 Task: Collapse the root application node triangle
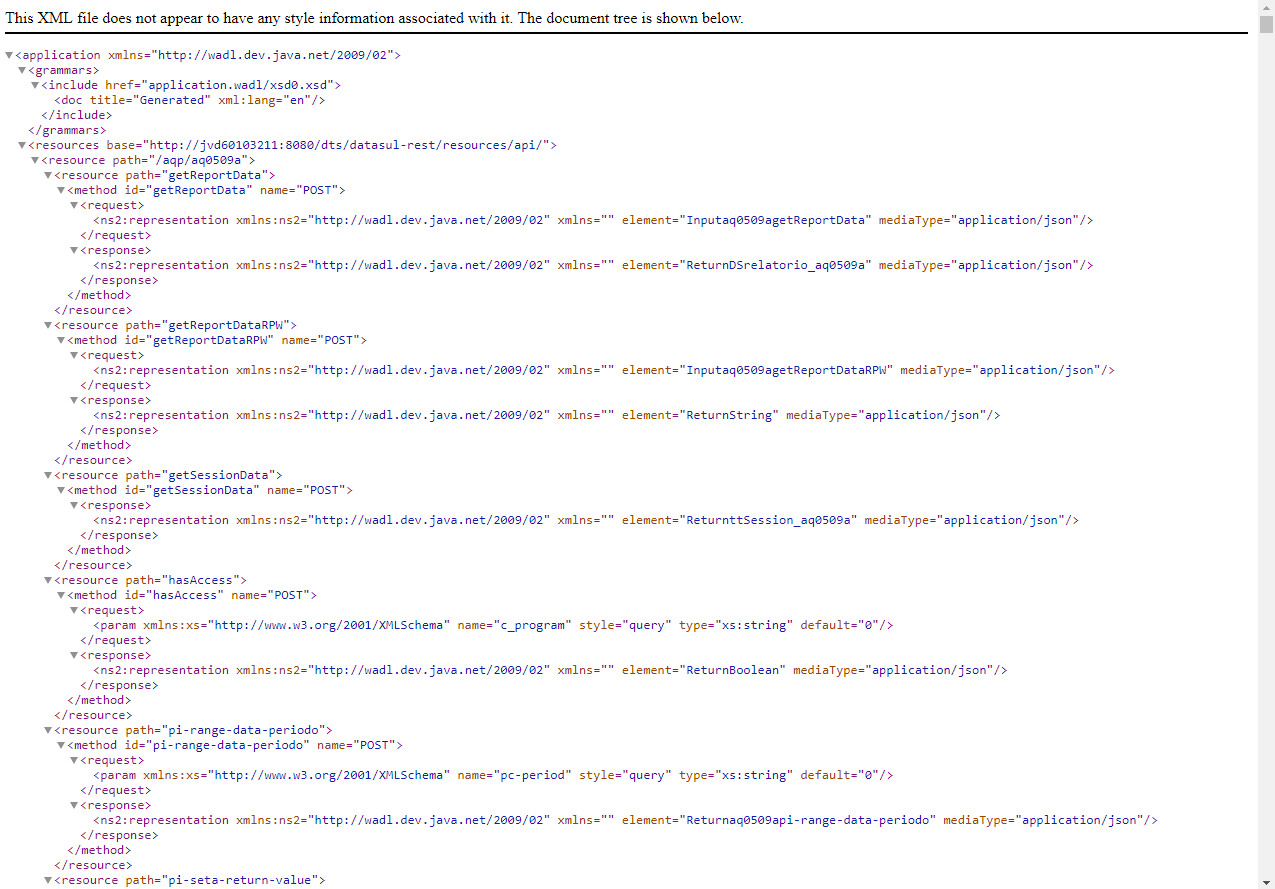(10, 56)
